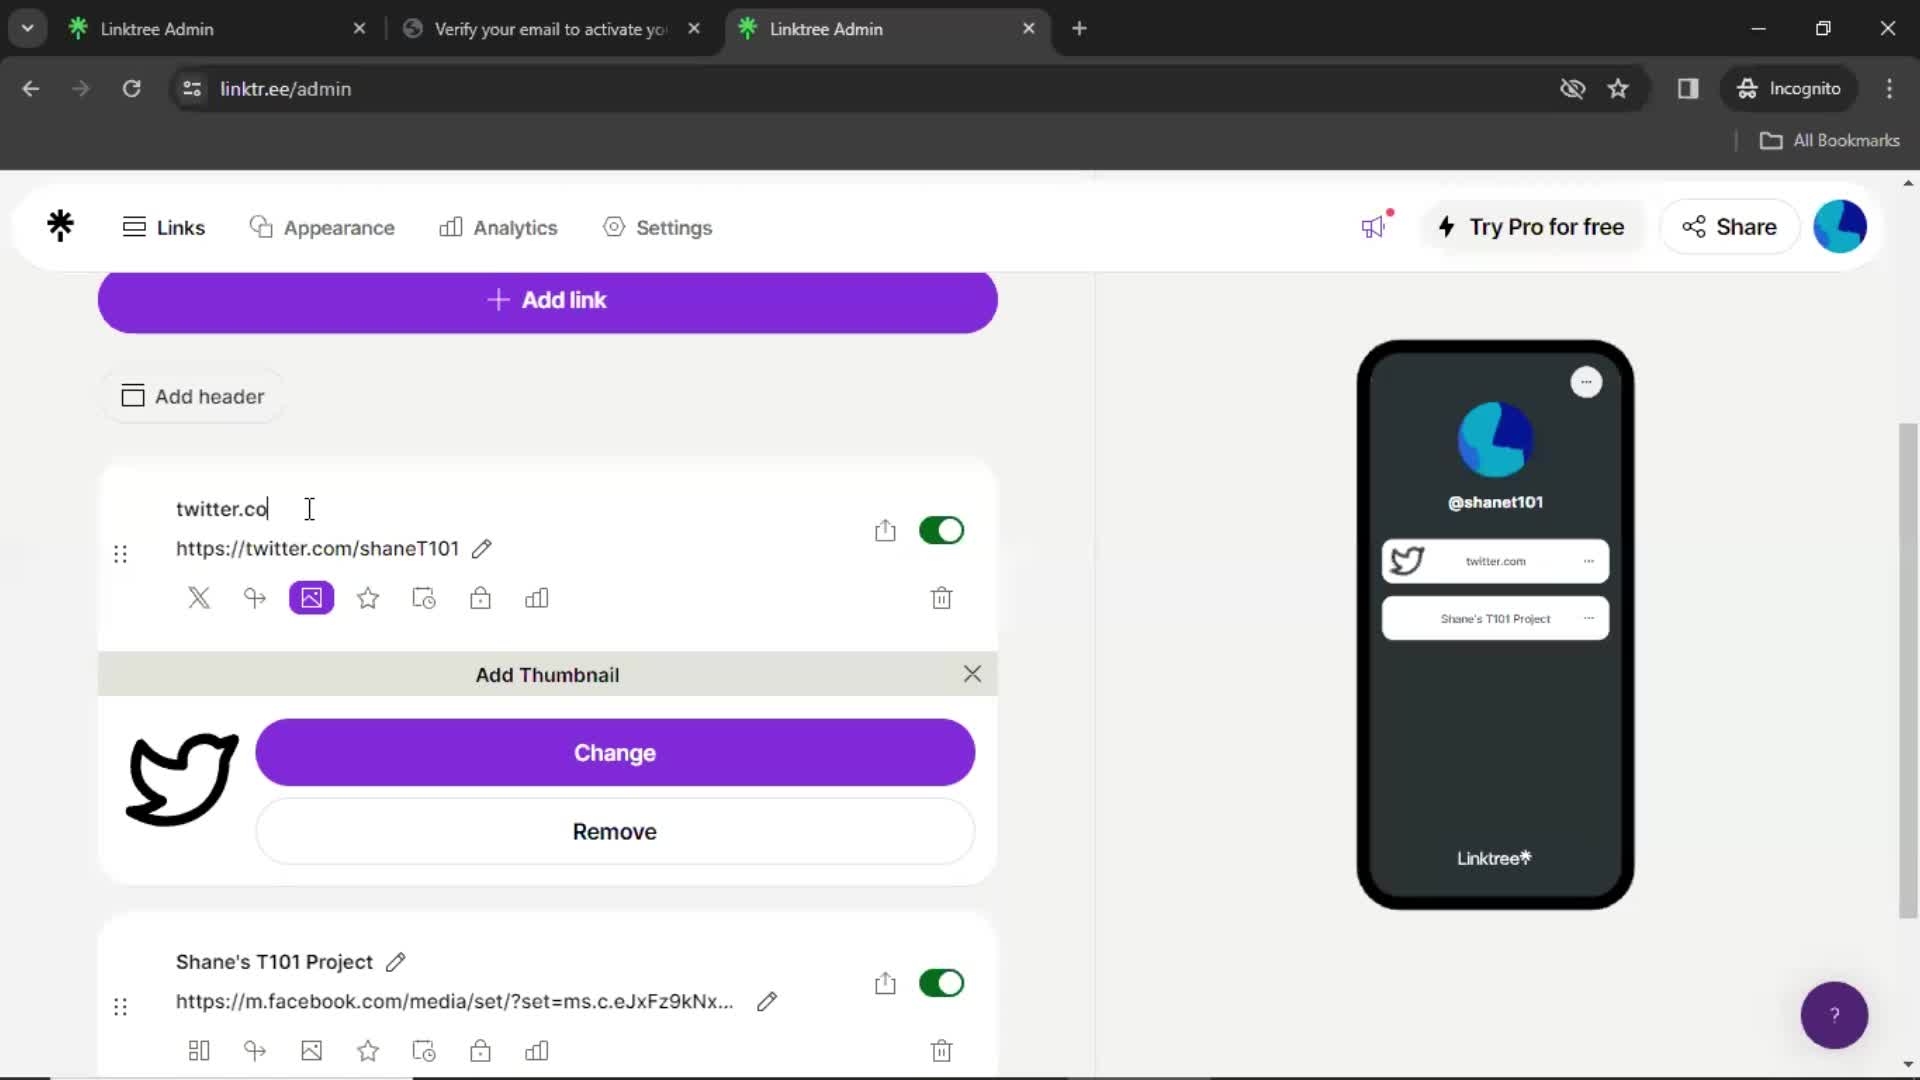Click Add header button

click(193, 396)
